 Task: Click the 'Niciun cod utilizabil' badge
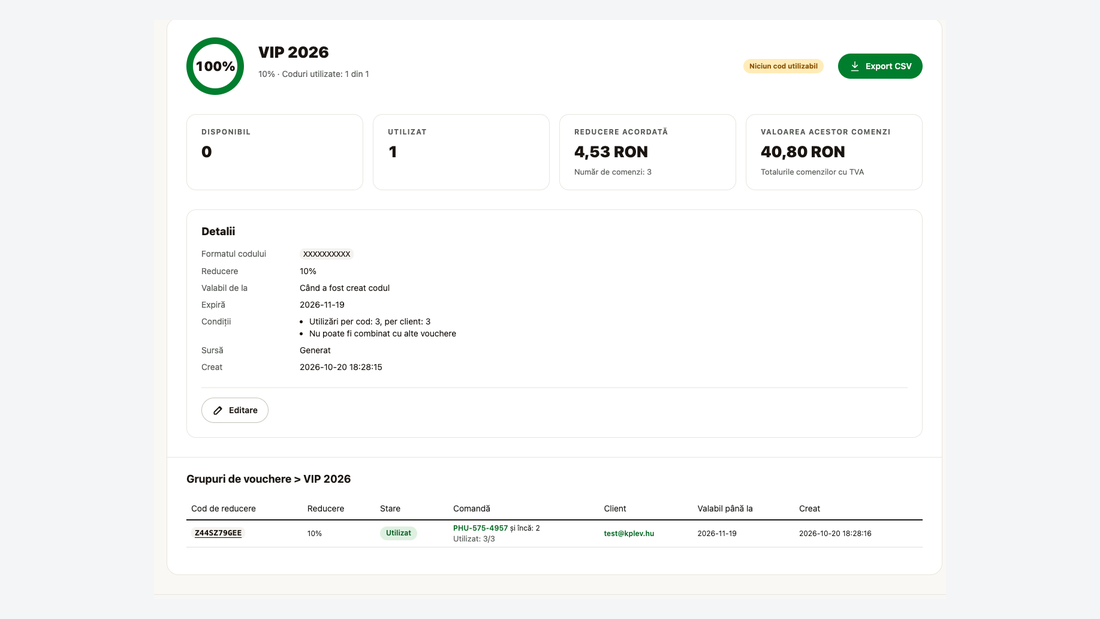(x=783, y=66)
